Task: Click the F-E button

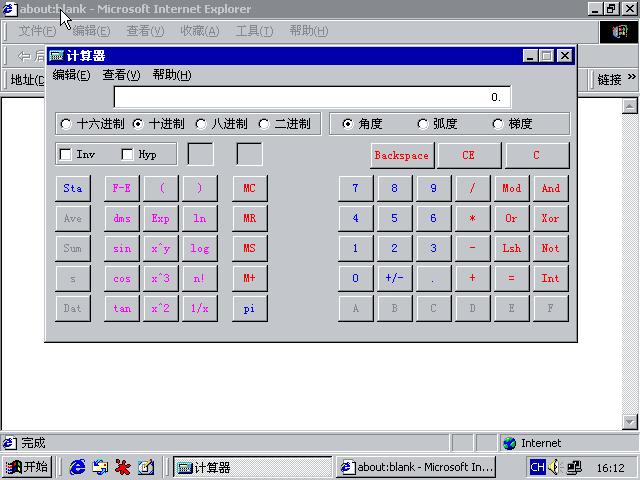Action: click(x=122, y=188)
